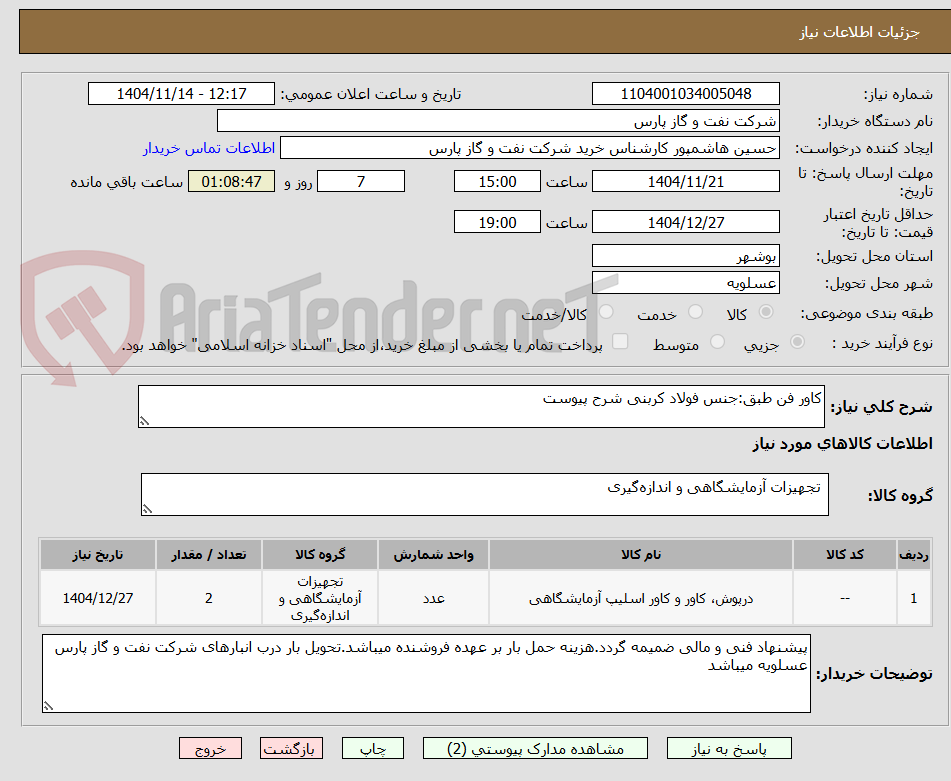
Task: Click the need date cell 1404/12/27 in table
Action: (98, 598)
